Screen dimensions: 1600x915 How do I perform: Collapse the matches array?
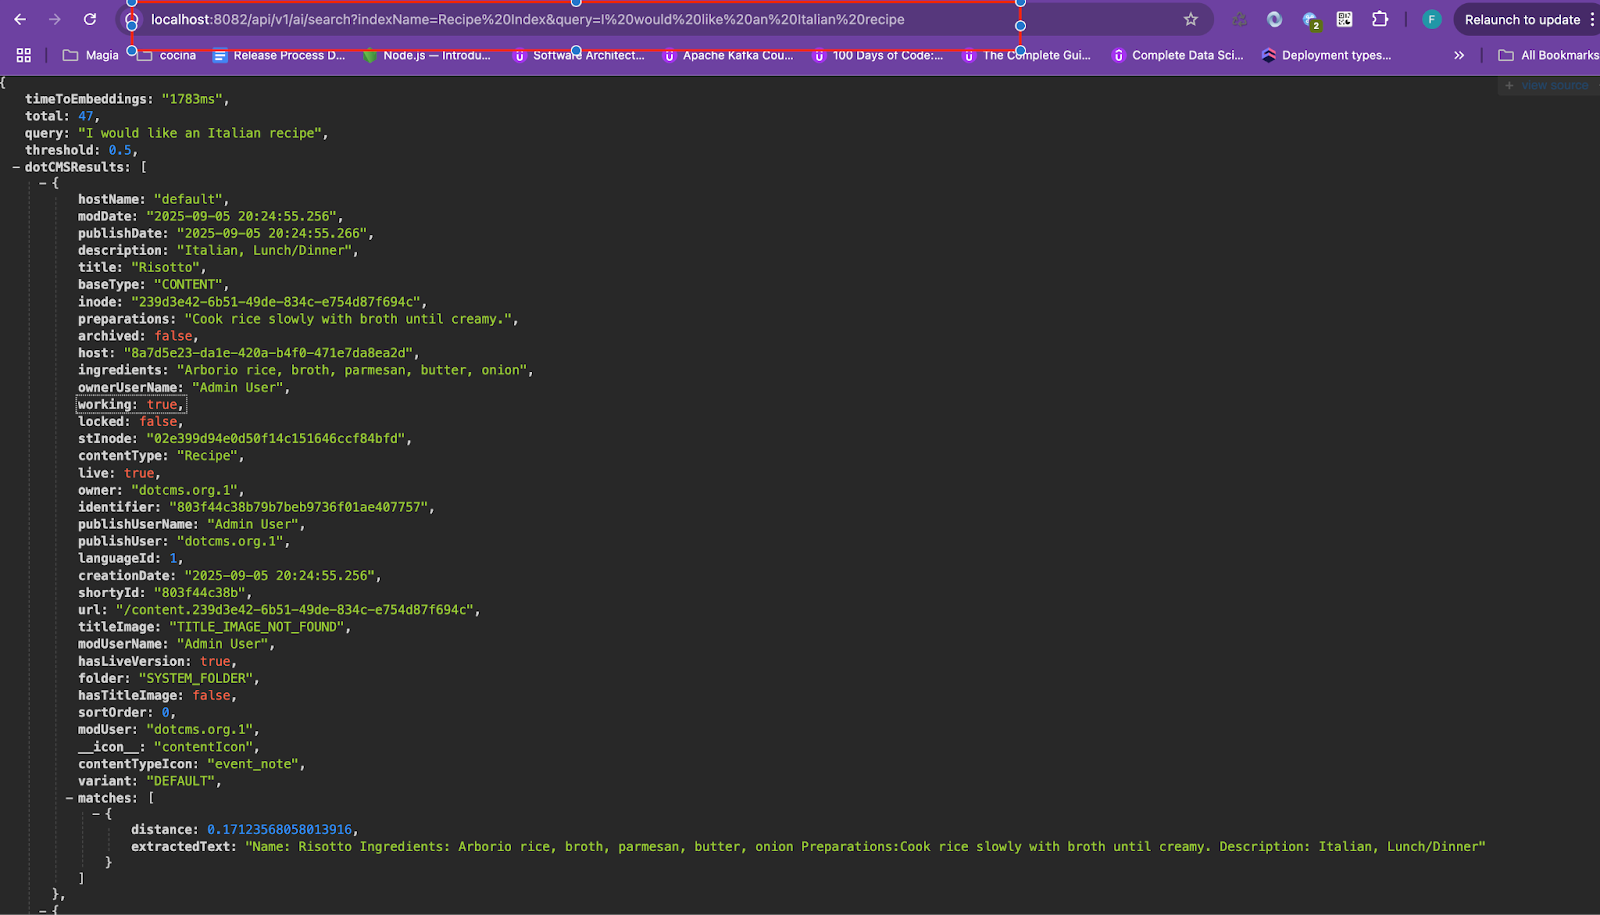pyautogui.click(x=69, y=798)
